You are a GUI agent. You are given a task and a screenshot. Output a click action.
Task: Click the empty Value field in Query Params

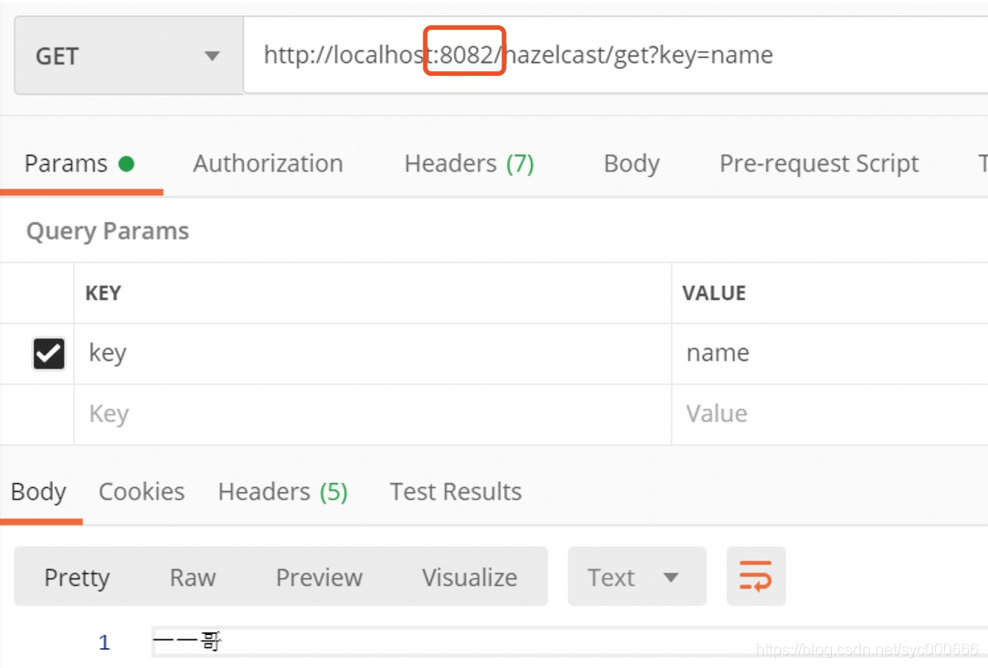pyautogui.click(x=800, y=413)
